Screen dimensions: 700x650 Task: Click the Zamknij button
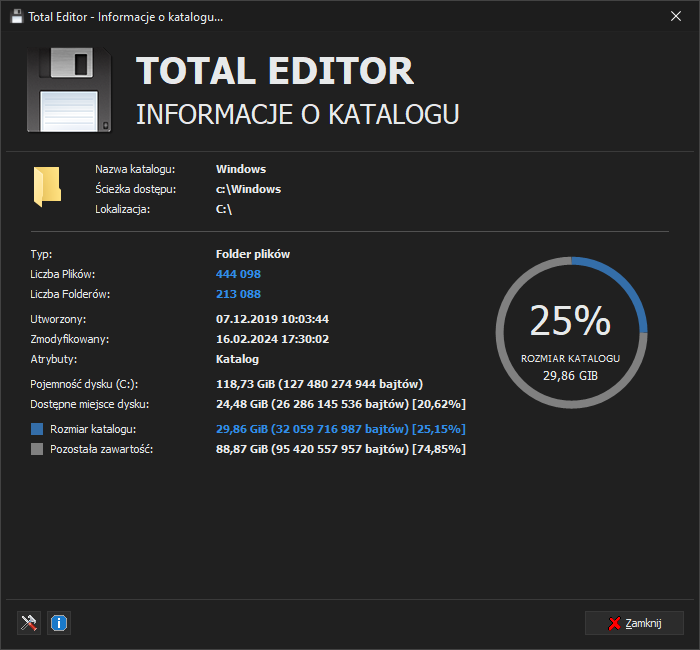[x=634, y=623]
